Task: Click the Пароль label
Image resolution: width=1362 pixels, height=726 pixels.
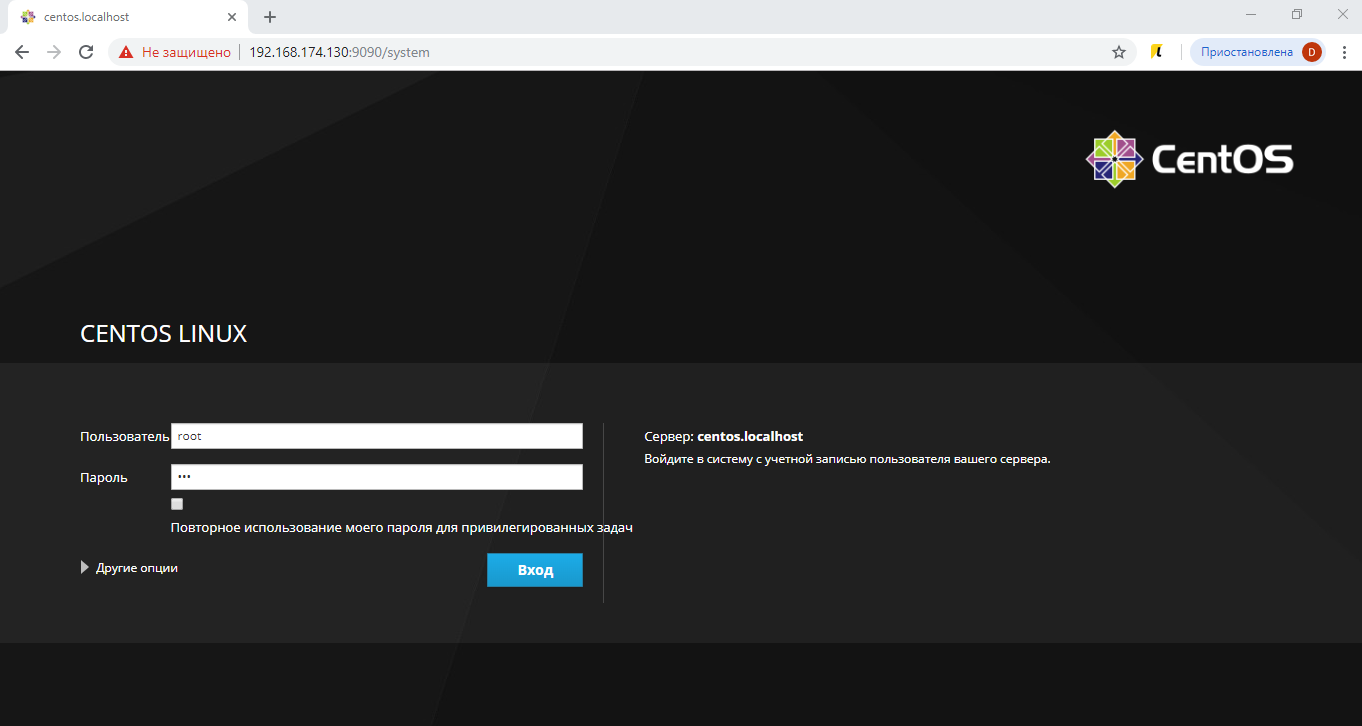Action: pyautogui.click(x=104, y=478)
